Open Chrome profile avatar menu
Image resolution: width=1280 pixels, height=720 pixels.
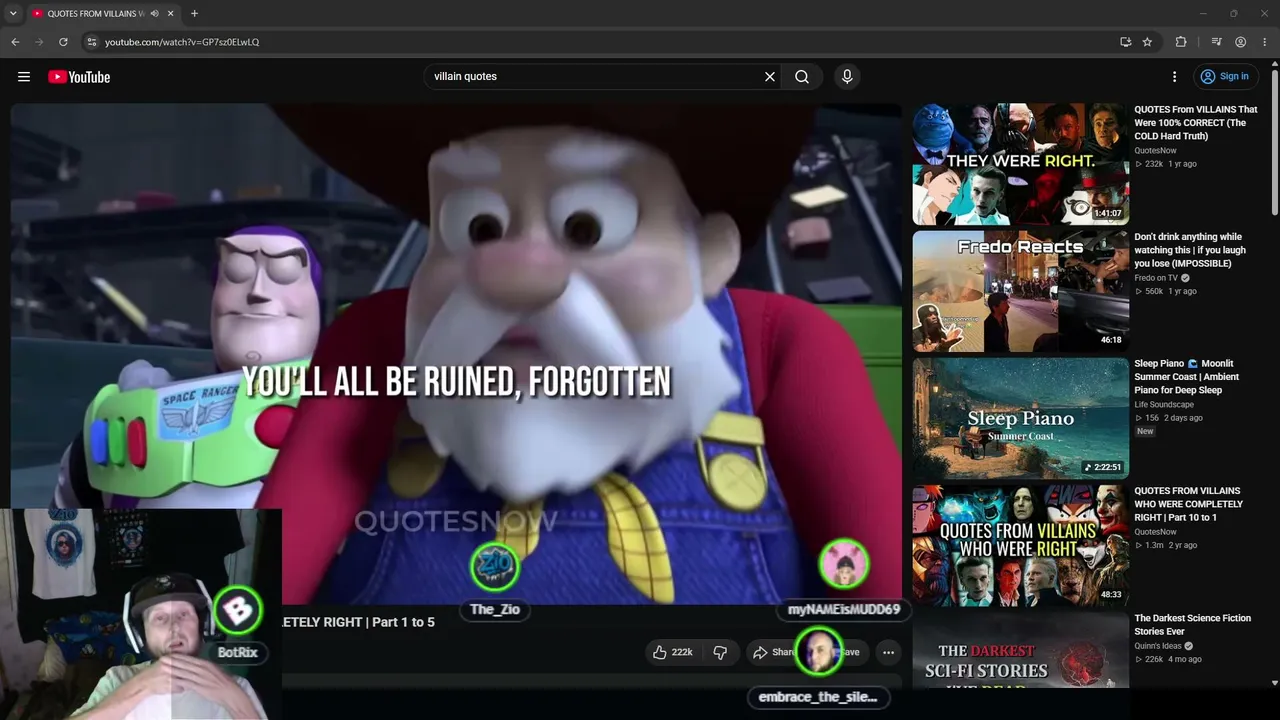1241,42
